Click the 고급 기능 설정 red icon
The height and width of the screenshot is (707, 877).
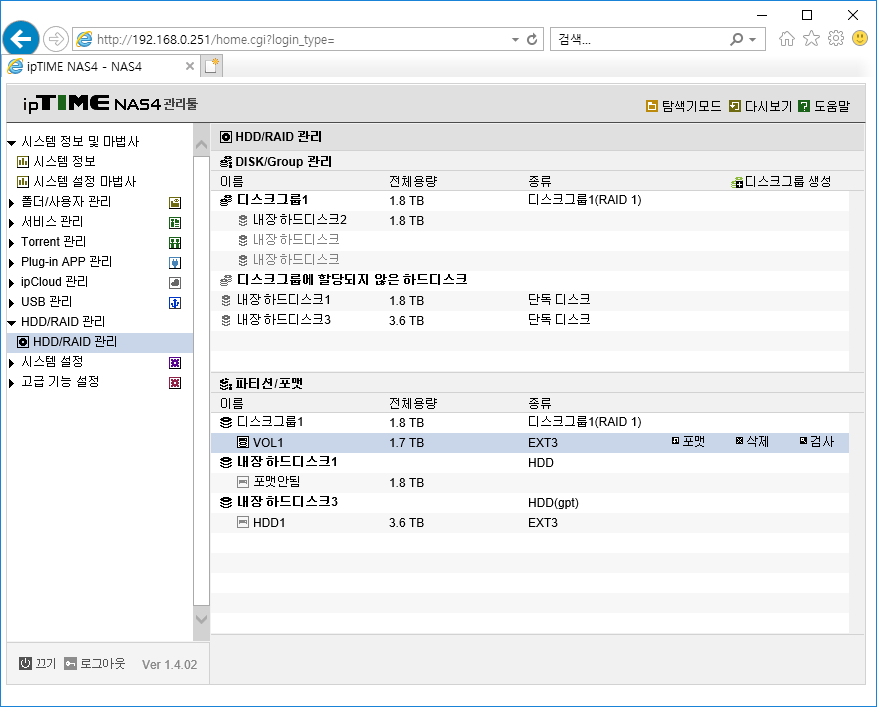coord(175,383)
